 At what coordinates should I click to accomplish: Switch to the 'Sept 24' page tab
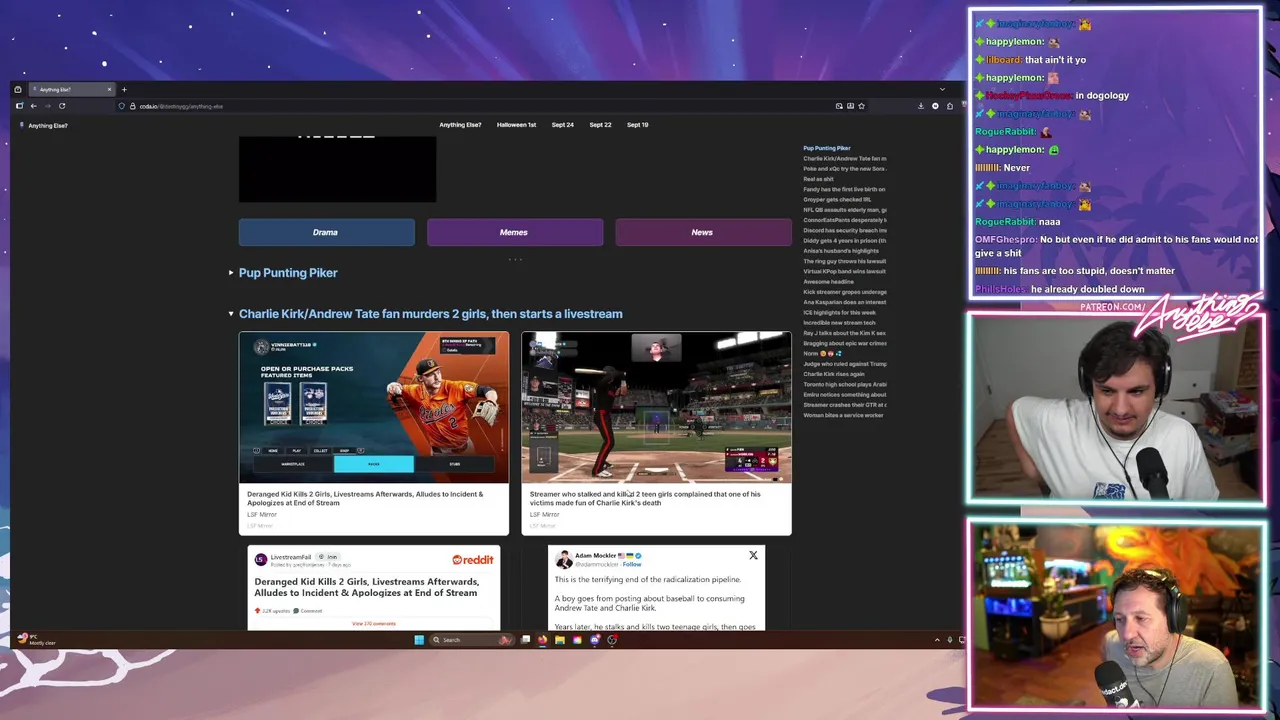(x=563, y=125)
